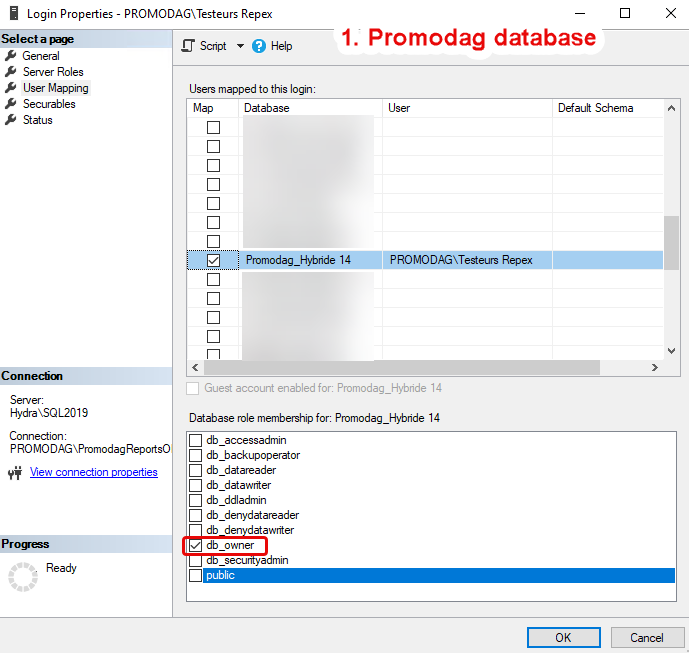Screen dimensions: 690x655
Task: Check the map checkbox directly above Promodag_Hybride 14
Action: [213, 241]
